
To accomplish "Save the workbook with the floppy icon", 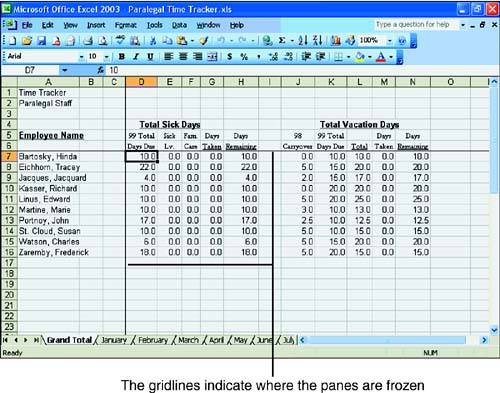I will (41, 41).
